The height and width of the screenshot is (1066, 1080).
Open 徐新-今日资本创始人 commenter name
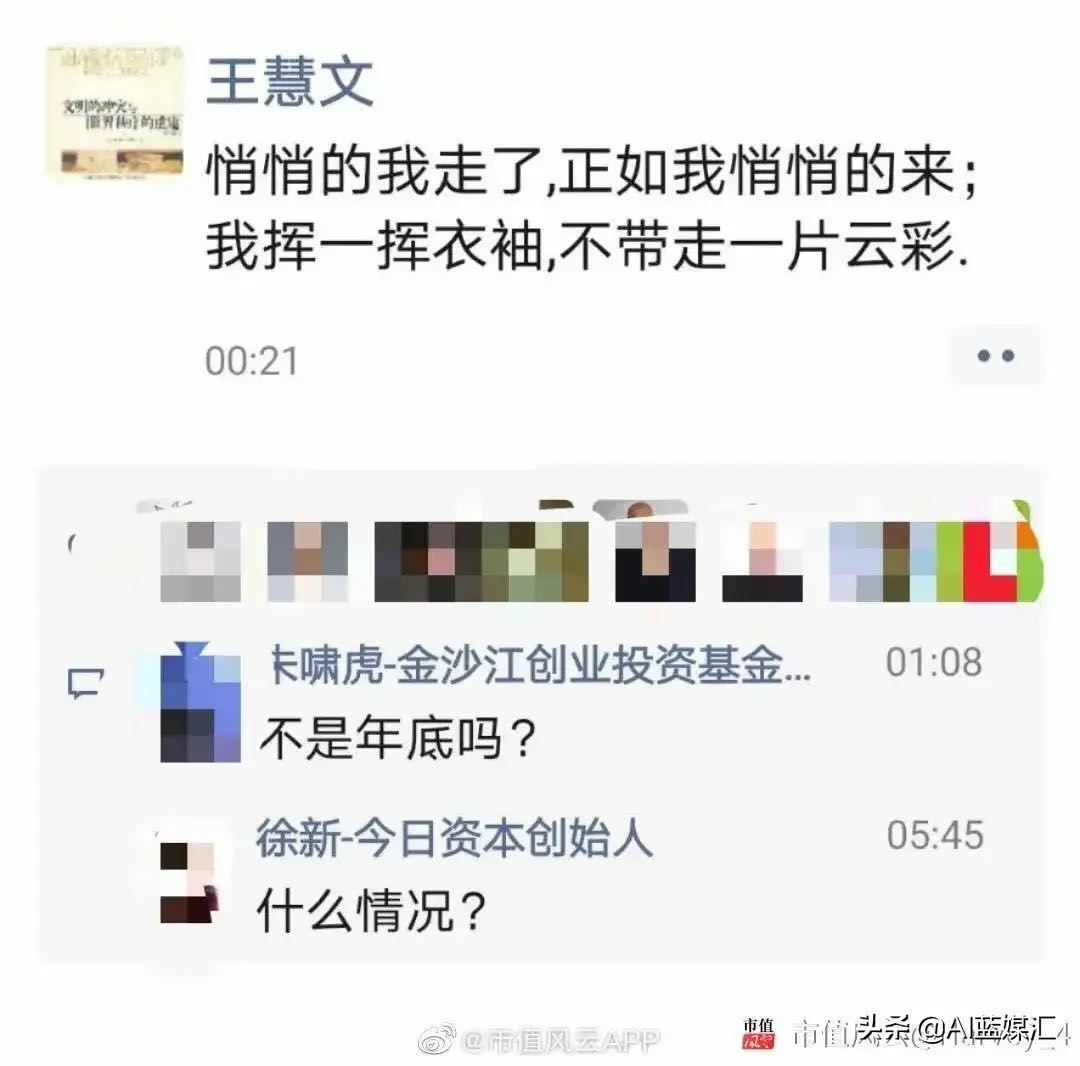point(454,838)
